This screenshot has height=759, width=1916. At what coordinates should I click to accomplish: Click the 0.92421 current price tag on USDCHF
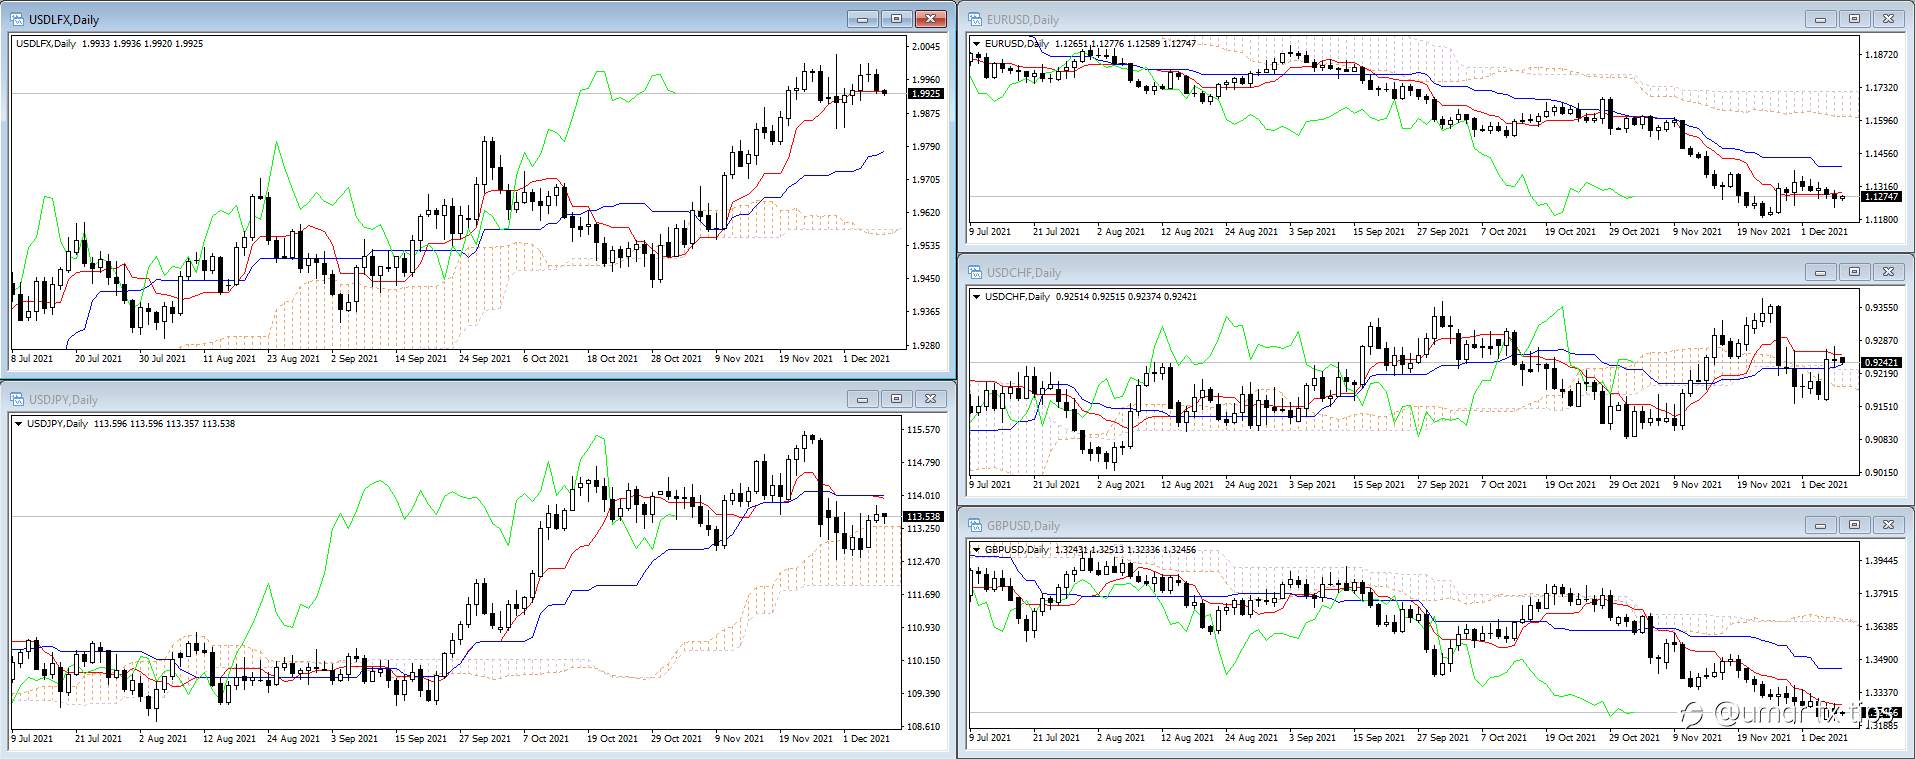click(1881, 362)
